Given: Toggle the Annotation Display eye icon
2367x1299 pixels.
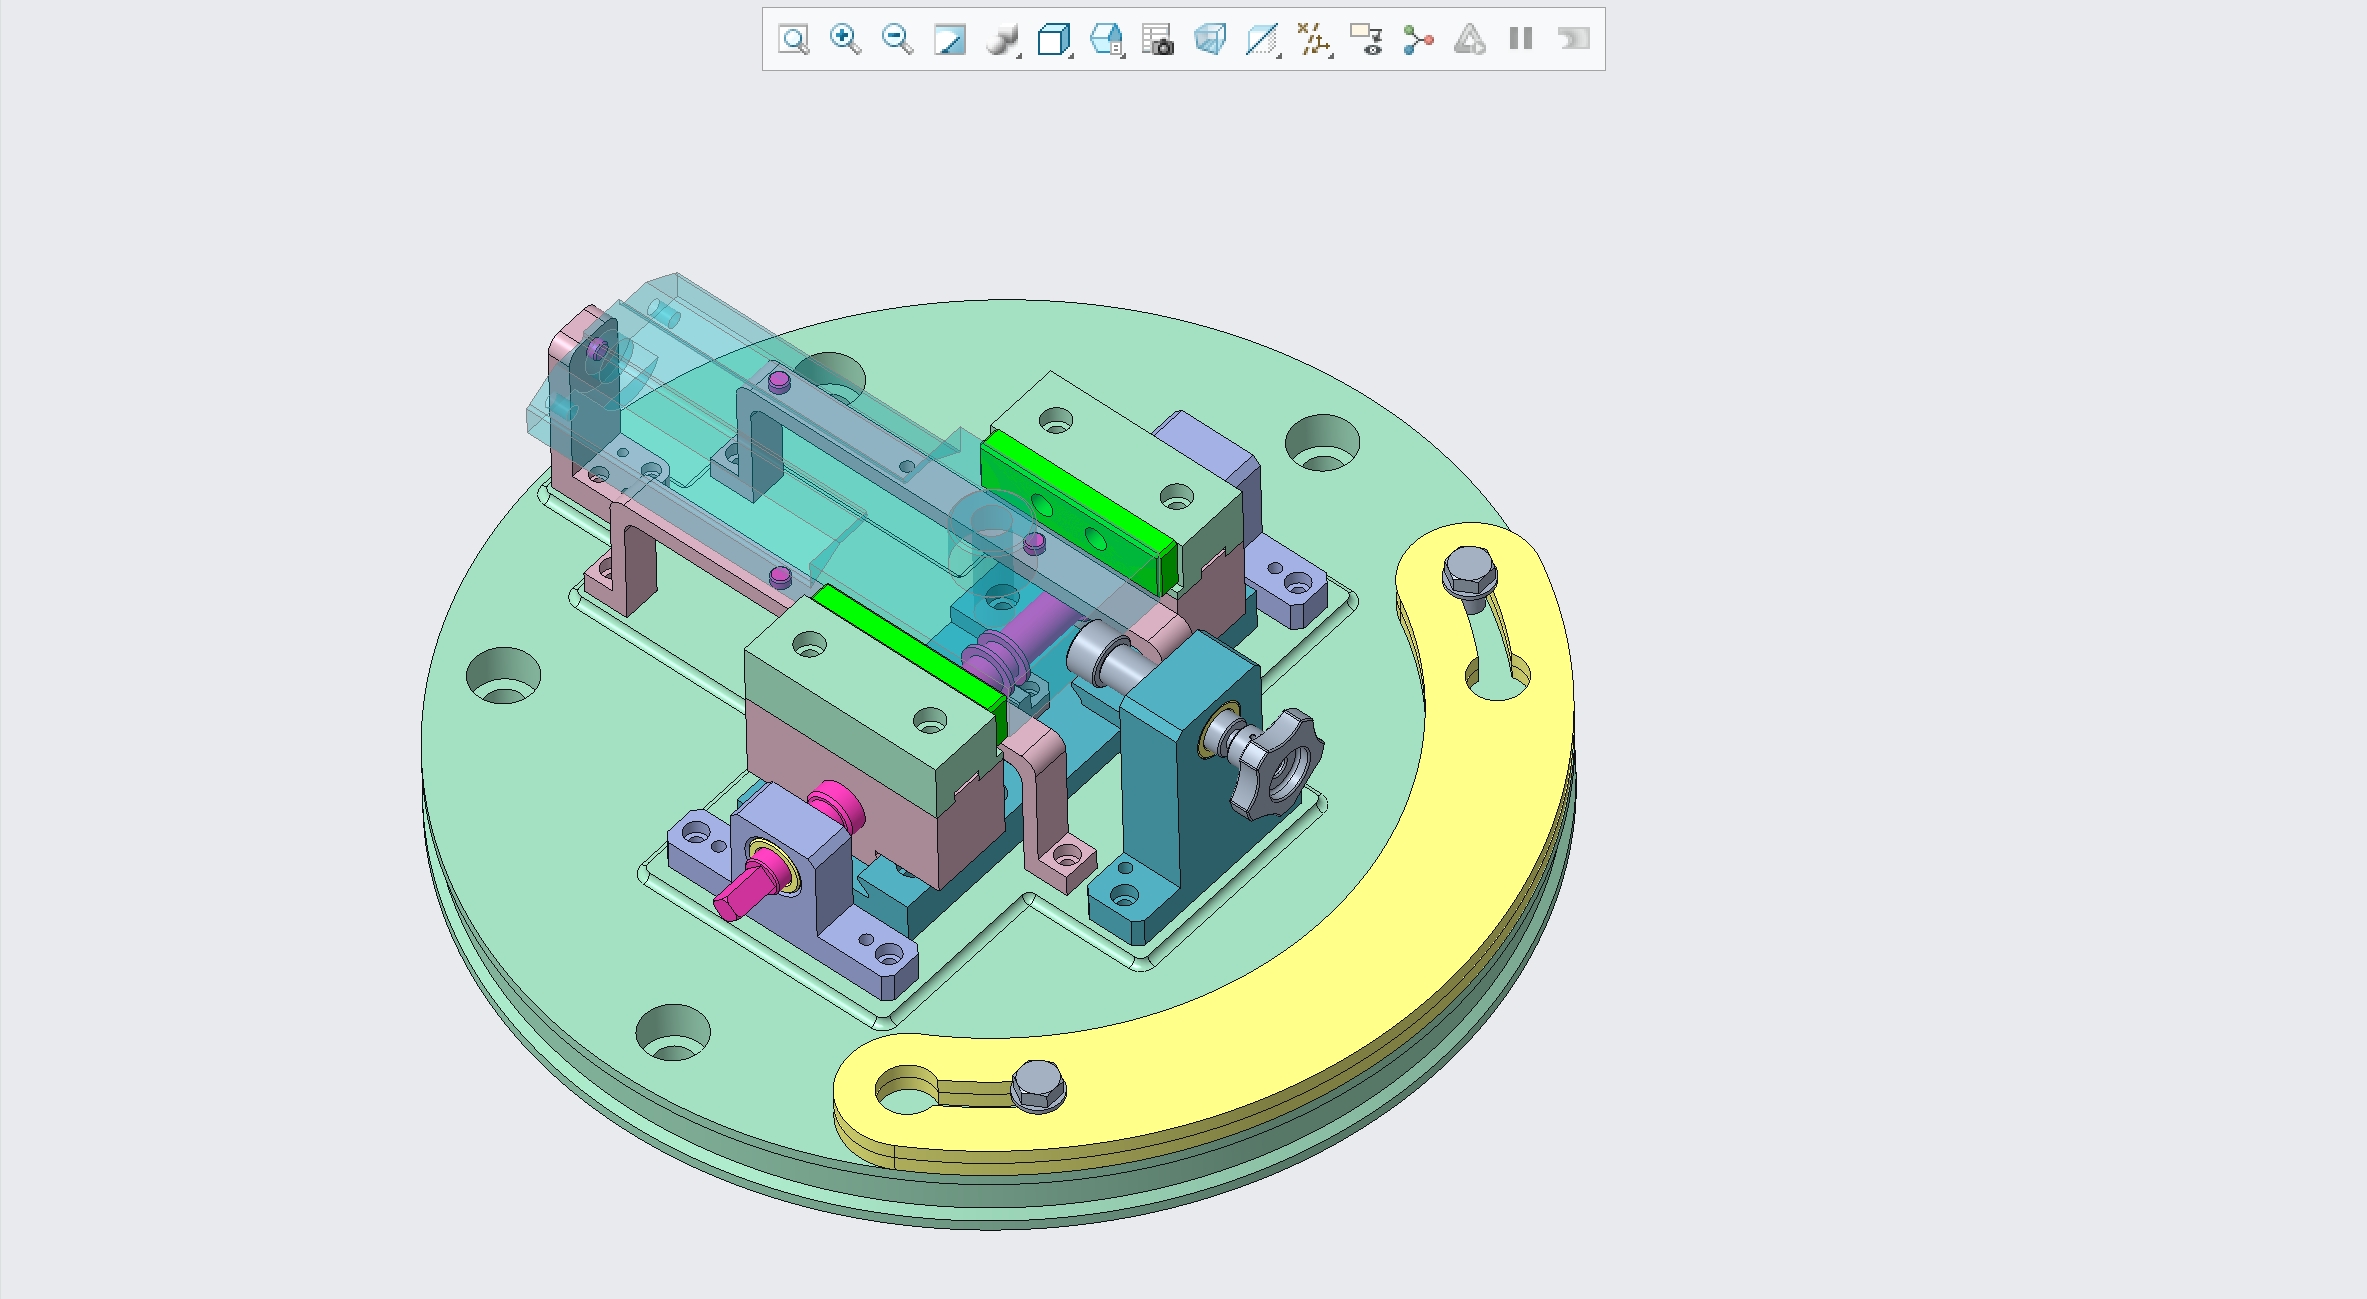Looking at the screenshot, I should point(1366,40).
